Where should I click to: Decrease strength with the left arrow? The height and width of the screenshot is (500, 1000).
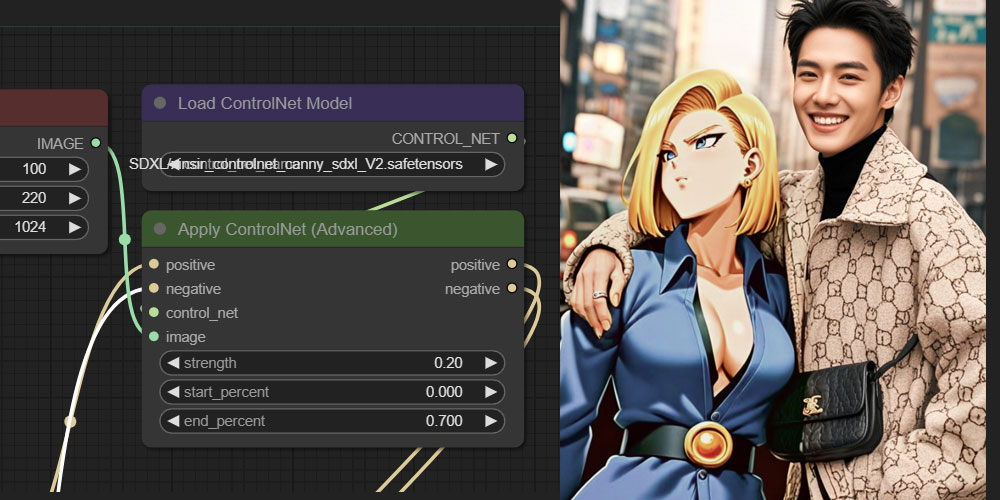(x=173, y=363)
